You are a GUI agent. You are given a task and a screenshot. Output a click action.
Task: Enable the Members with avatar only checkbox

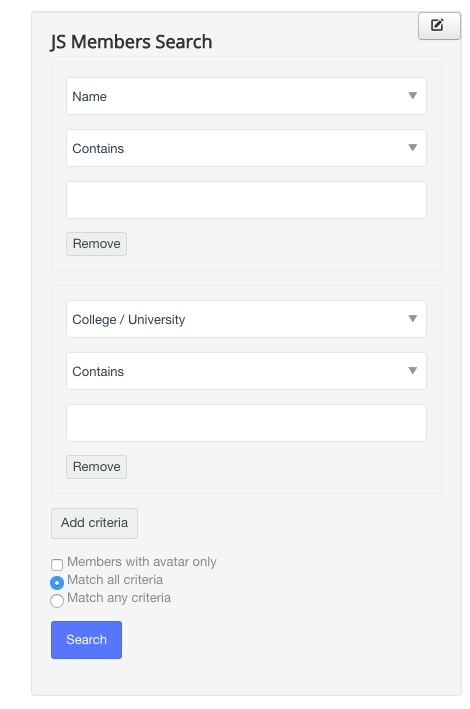tap(57, 565)
